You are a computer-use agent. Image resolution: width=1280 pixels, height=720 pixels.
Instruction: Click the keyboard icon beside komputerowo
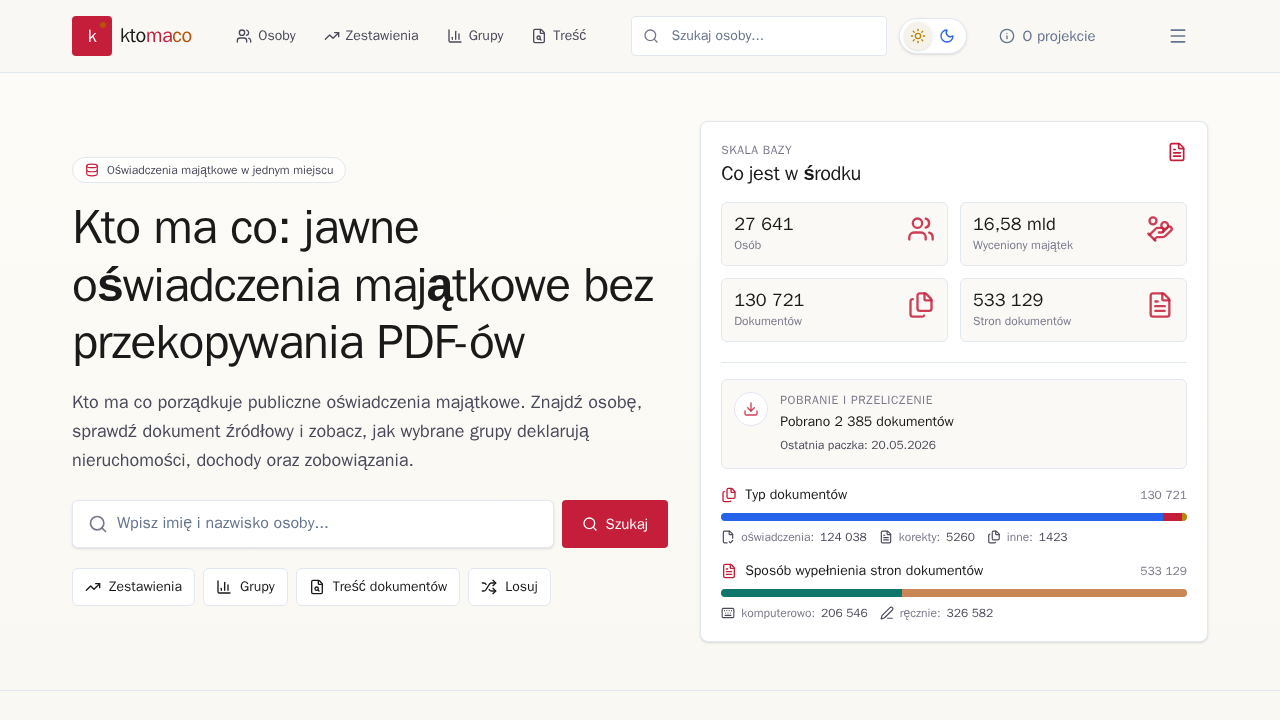point(728,613)
